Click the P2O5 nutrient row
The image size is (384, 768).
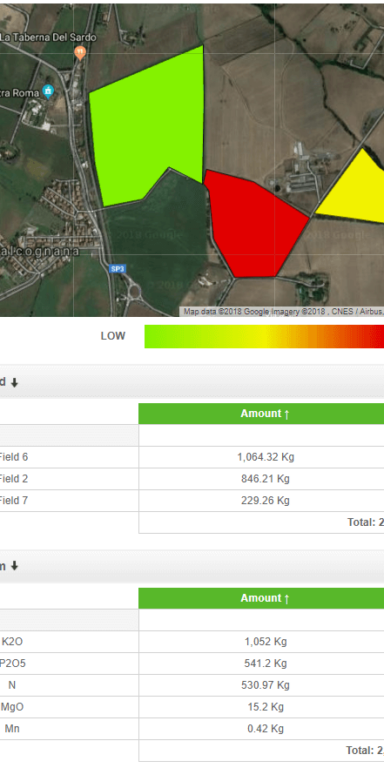coord(192,663)
